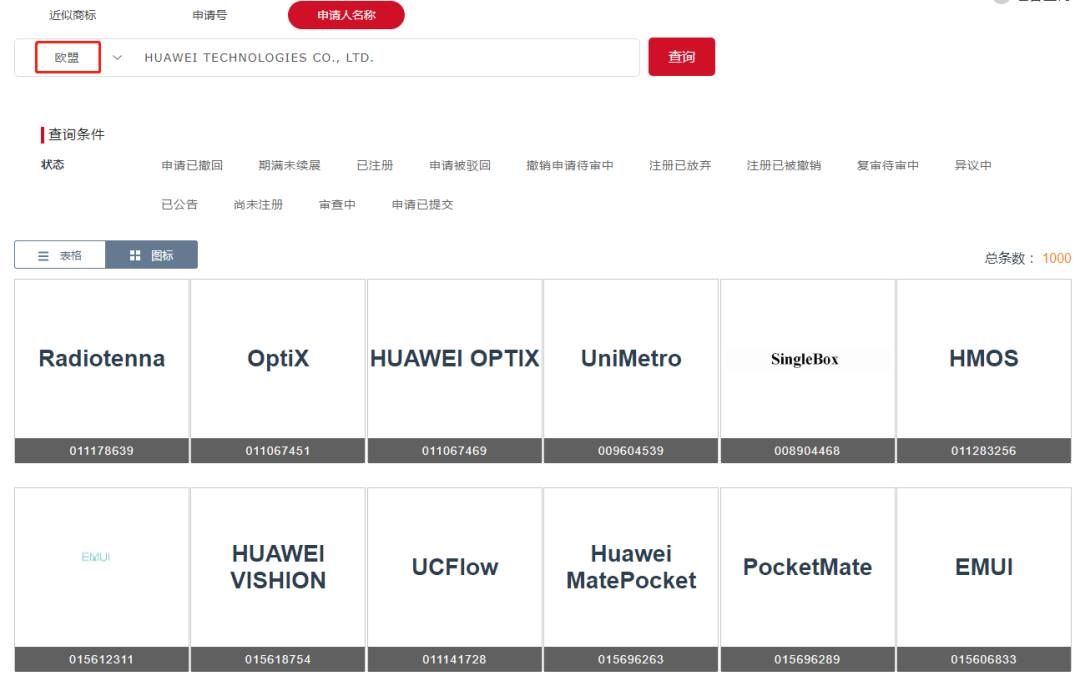Filter by status 申请已提交
This screenshot has width=1080, height=676.
point(422,205)
